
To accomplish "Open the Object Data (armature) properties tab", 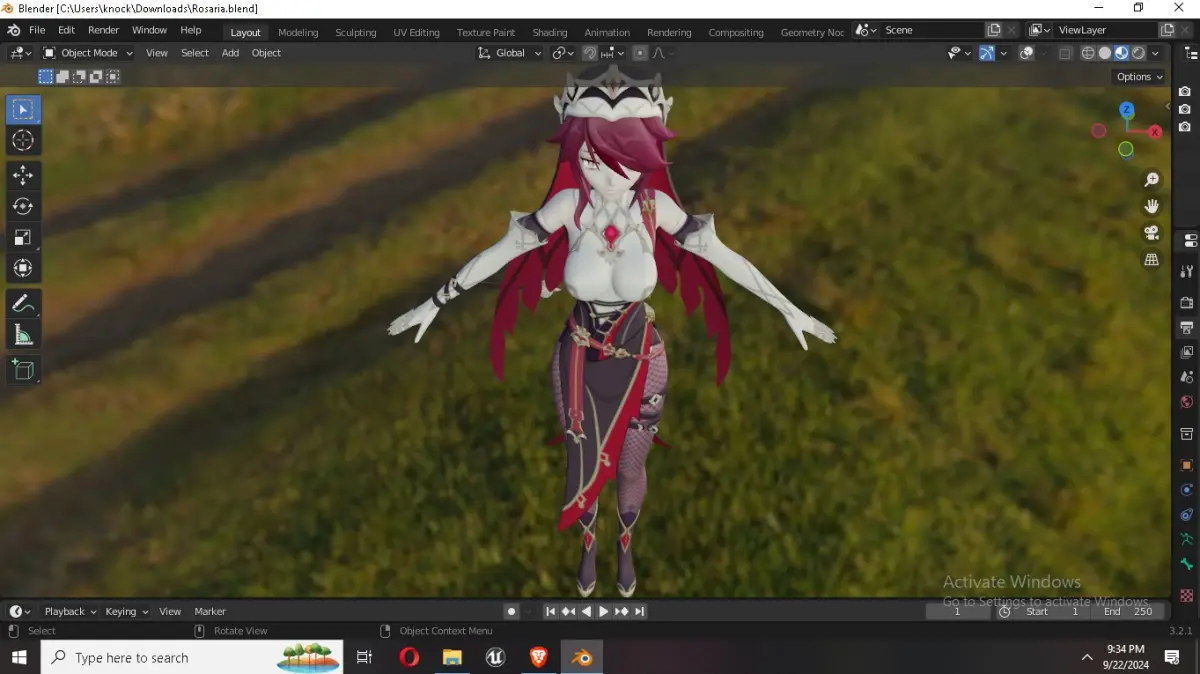I will coord(1188,540).
